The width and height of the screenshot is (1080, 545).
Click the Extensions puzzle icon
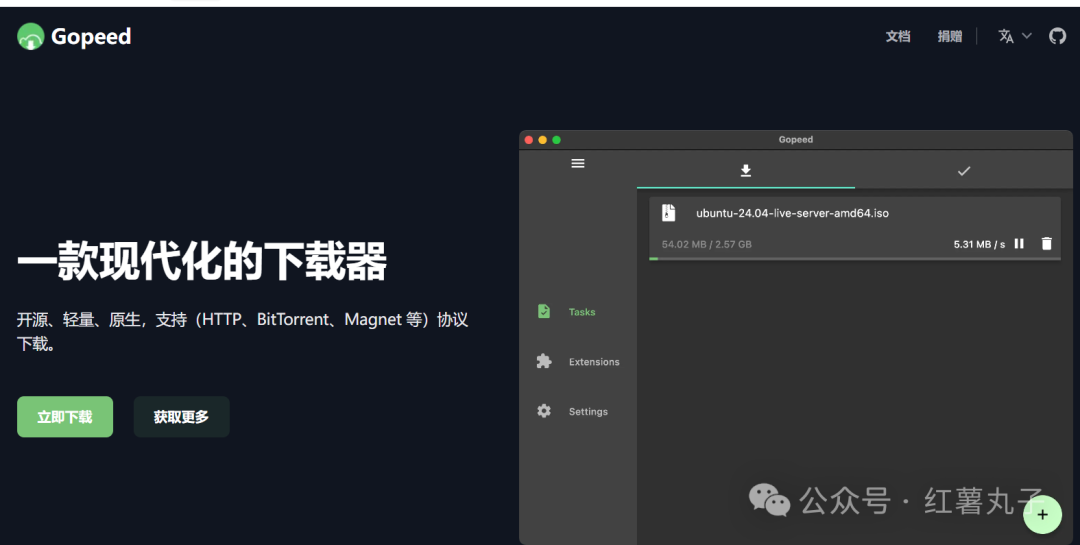pos(544,361)
